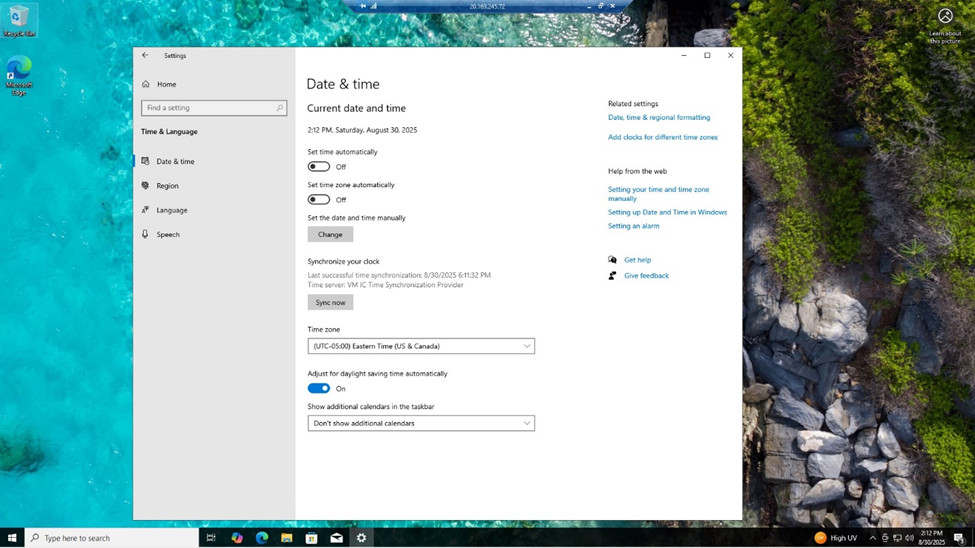
Task: Click the back arrow in the Settings window
Action: point(145,56)
